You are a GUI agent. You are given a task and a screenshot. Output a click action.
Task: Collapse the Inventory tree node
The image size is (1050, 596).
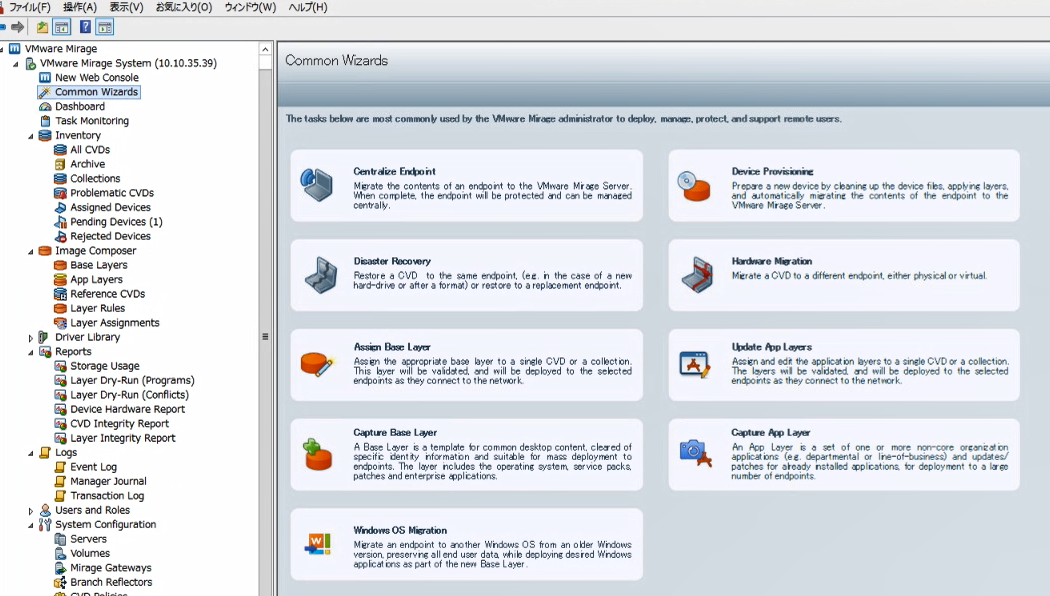point(30,136)
